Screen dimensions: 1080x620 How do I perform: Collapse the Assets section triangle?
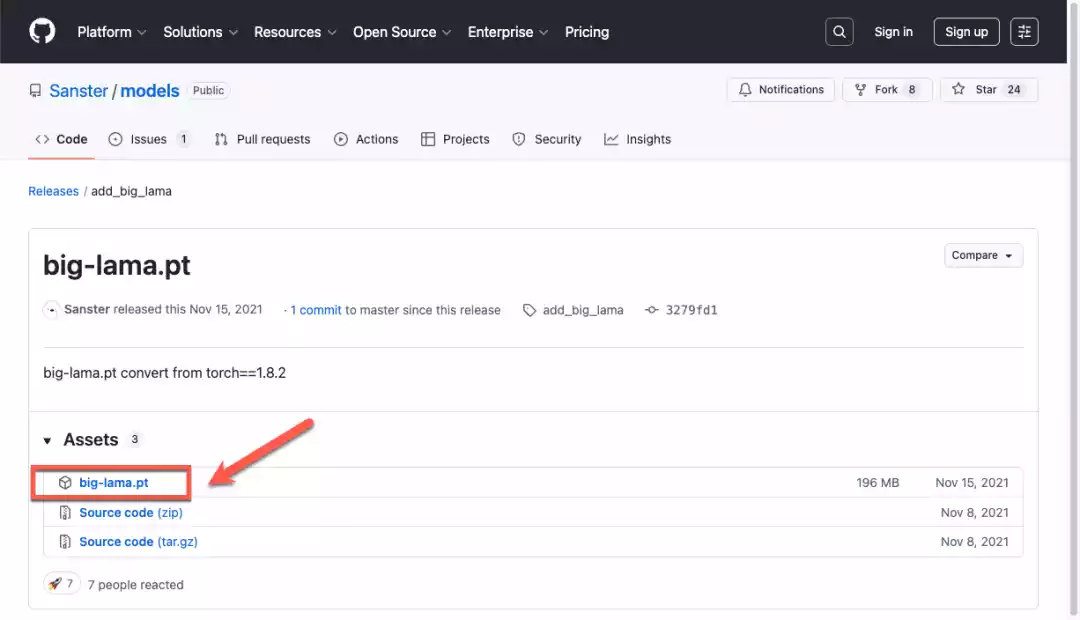(48, 440)
